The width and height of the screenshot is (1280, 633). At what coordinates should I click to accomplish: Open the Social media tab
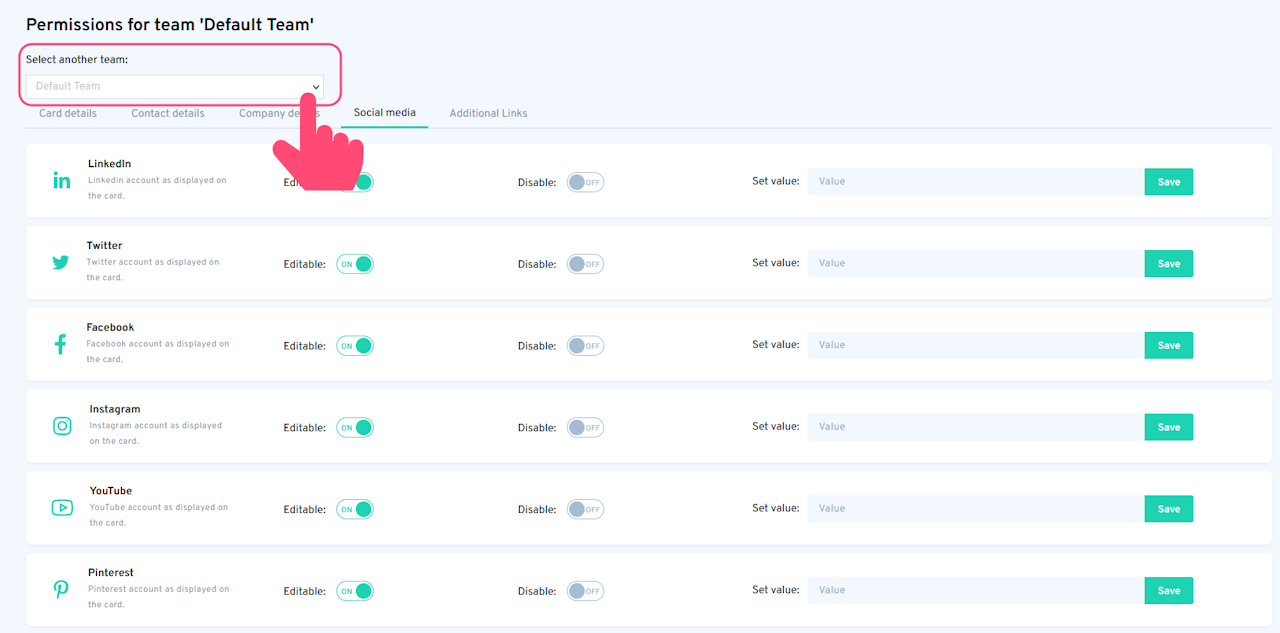(385, 113)
